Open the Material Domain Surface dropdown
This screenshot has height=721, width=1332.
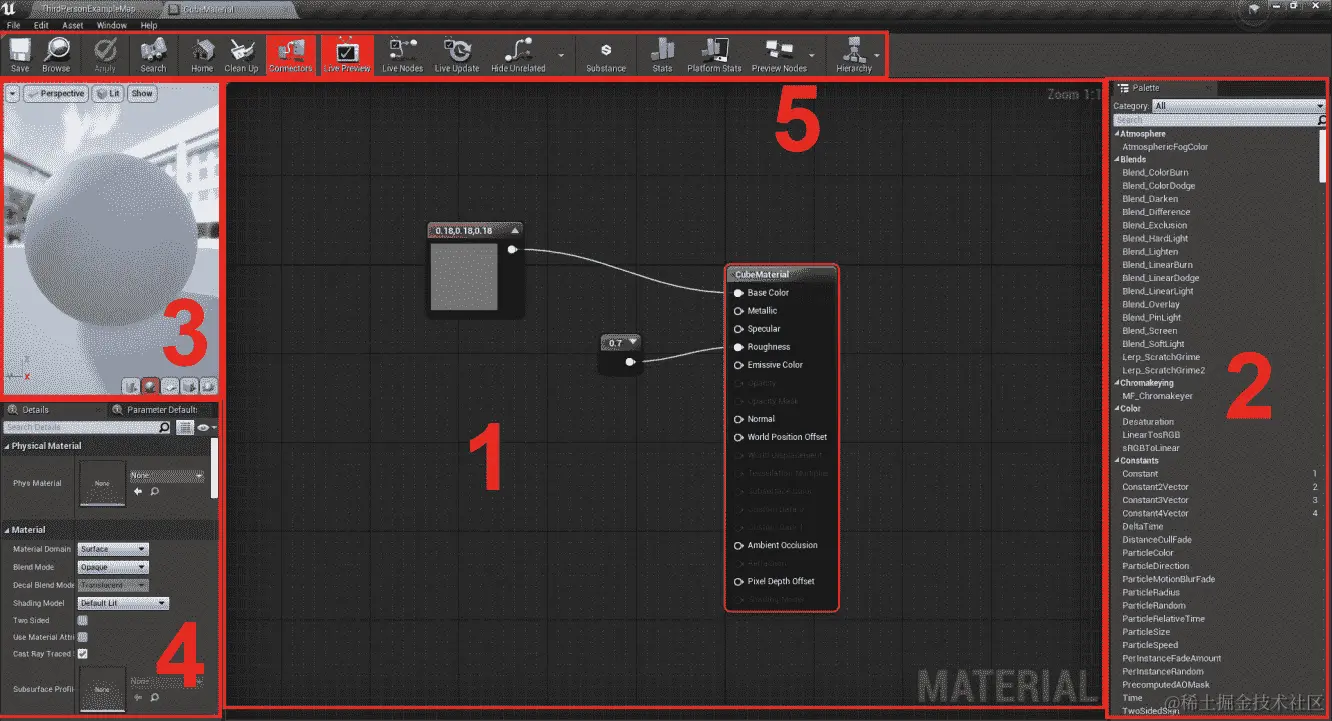(113, 549)
